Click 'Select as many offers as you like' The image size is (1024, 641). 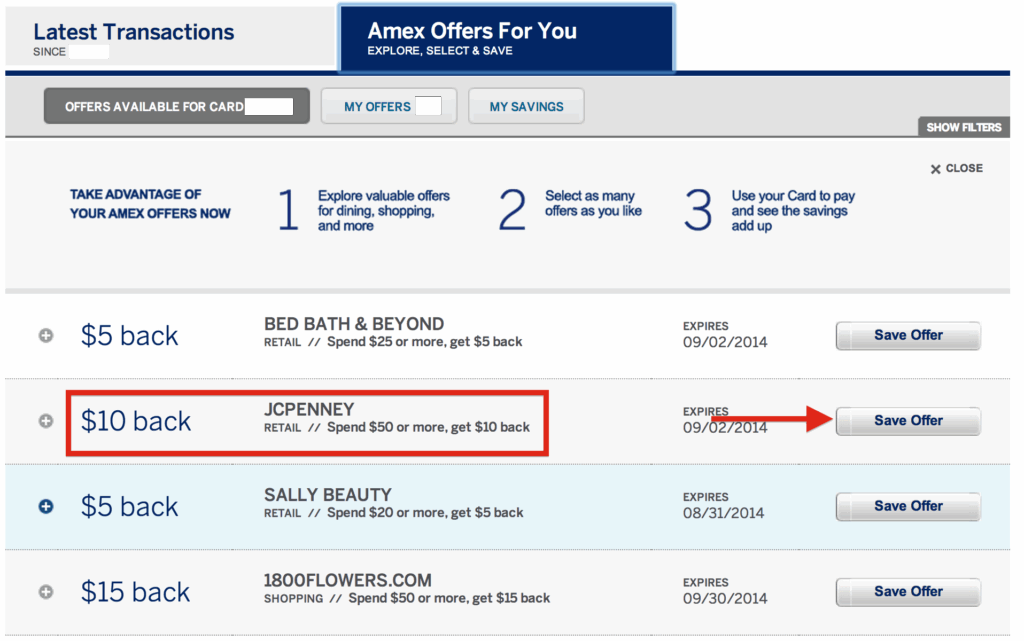[594, 203]
